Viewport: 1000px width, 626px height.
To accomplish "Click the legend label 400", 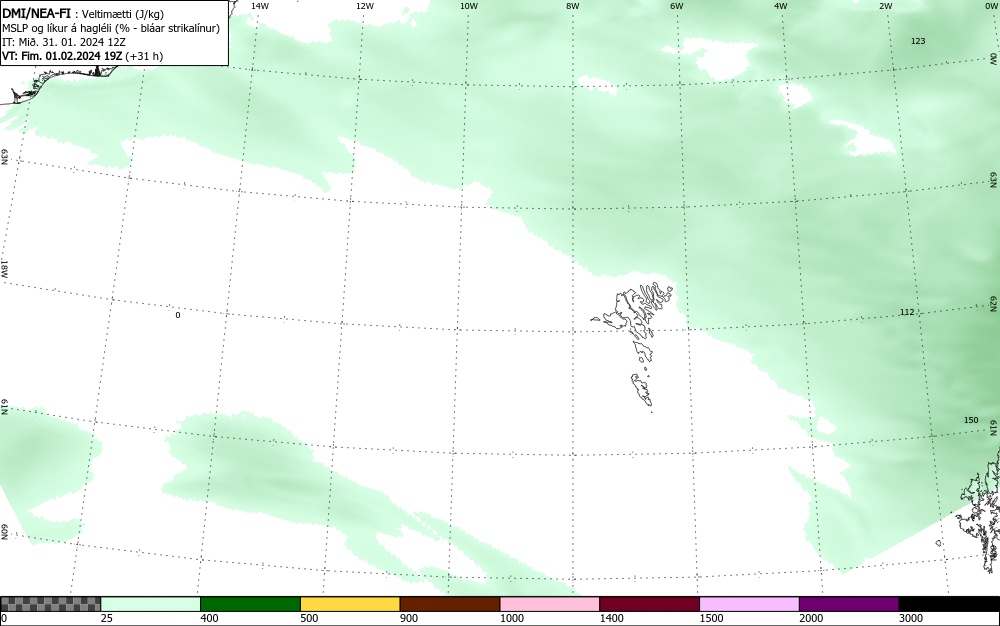I will pos(209,618).
